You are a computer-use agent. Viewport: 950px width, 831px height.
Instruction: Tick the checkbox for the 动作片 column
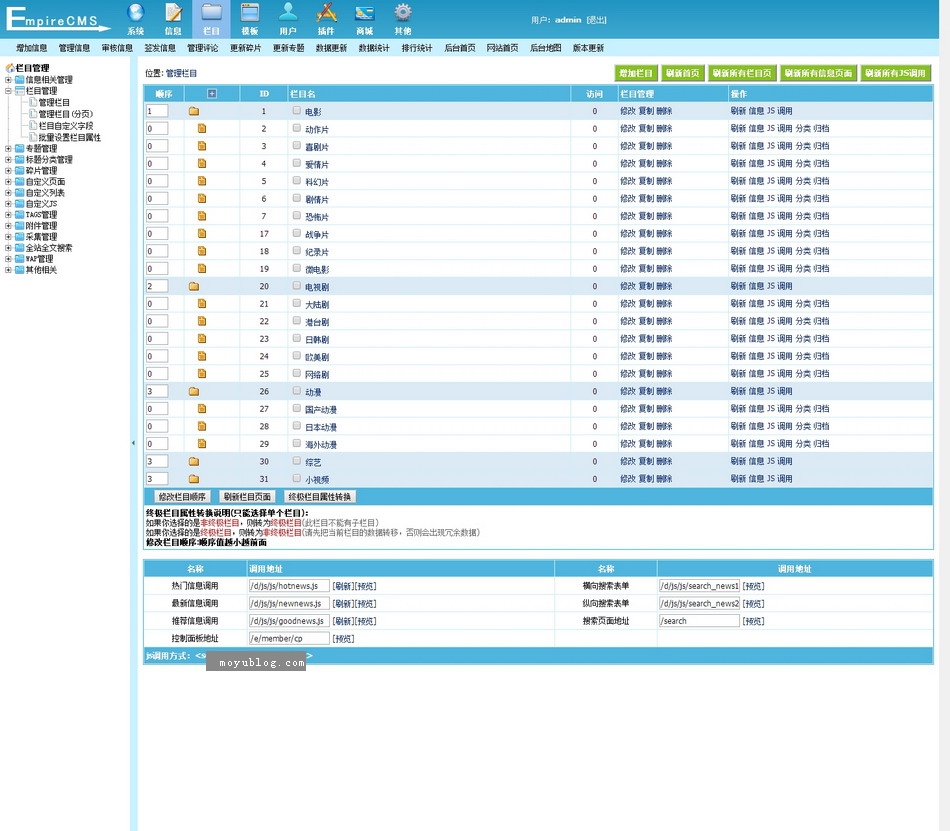[297, 128]
